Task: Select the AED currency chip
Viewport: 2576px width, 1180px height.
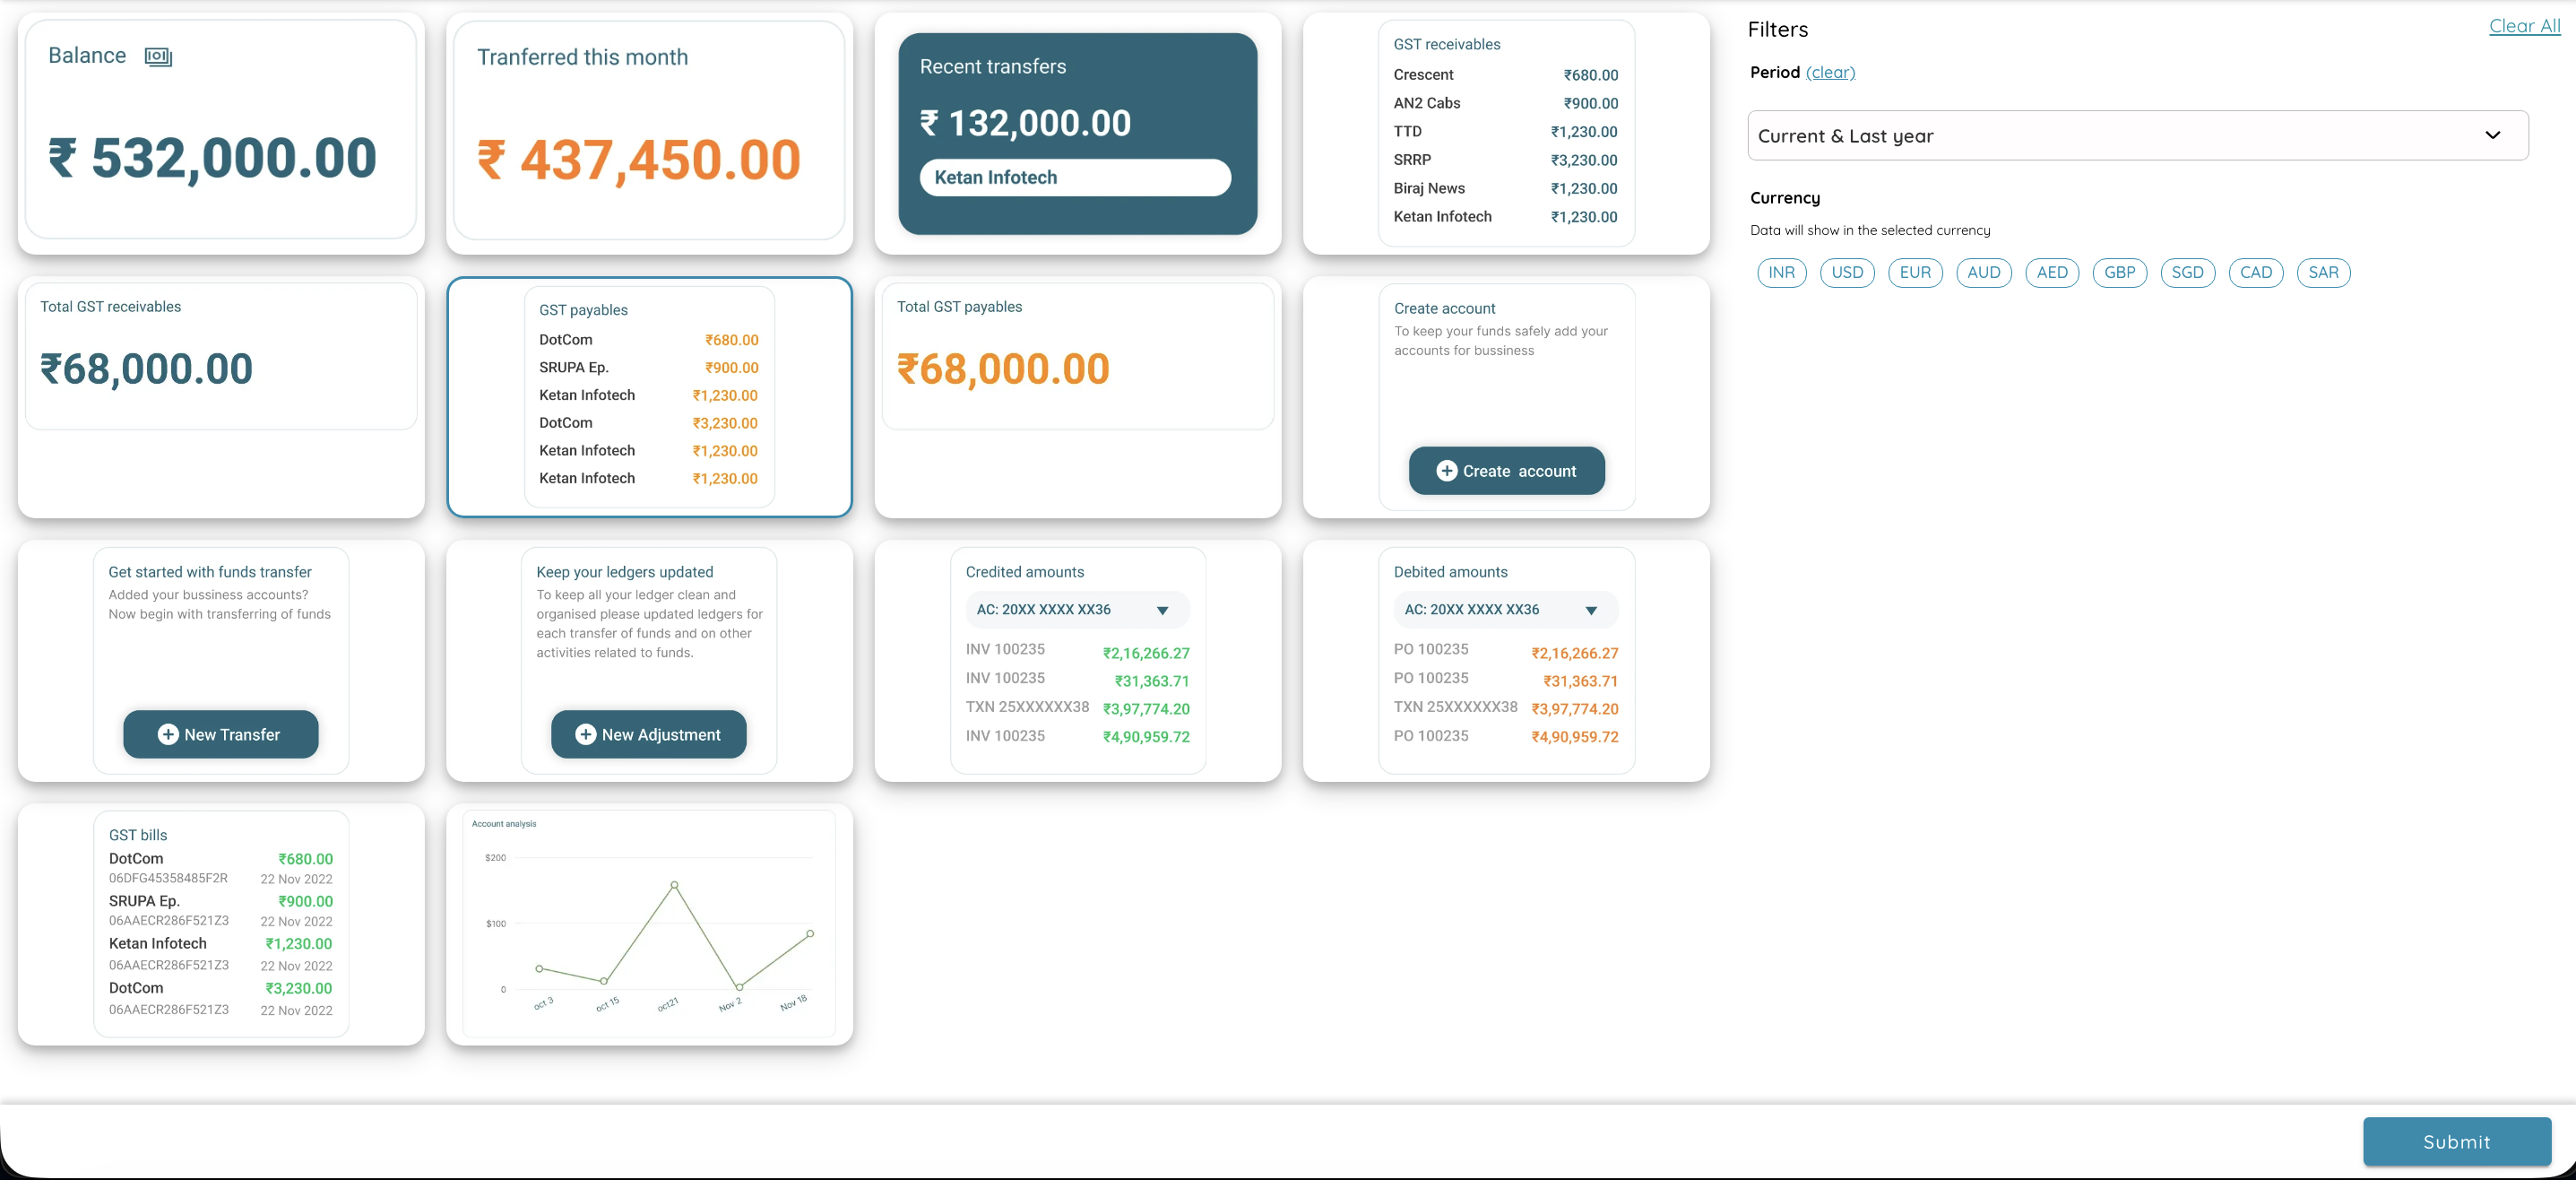Action: 2051,272
